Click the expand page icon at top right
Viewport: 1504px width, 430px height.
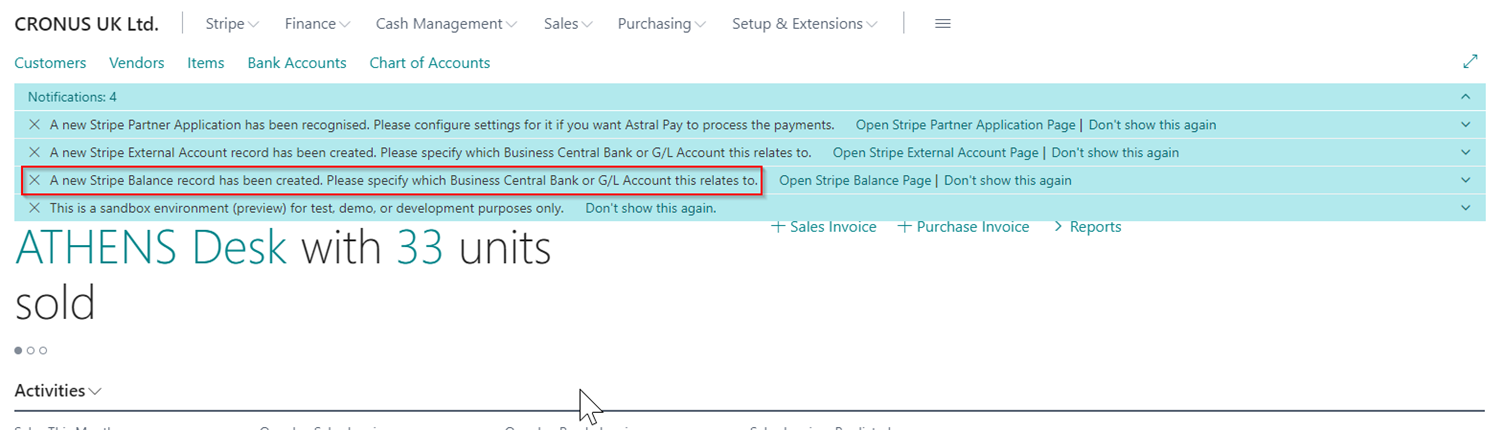pyautogui.click(x=1469, y=62)
